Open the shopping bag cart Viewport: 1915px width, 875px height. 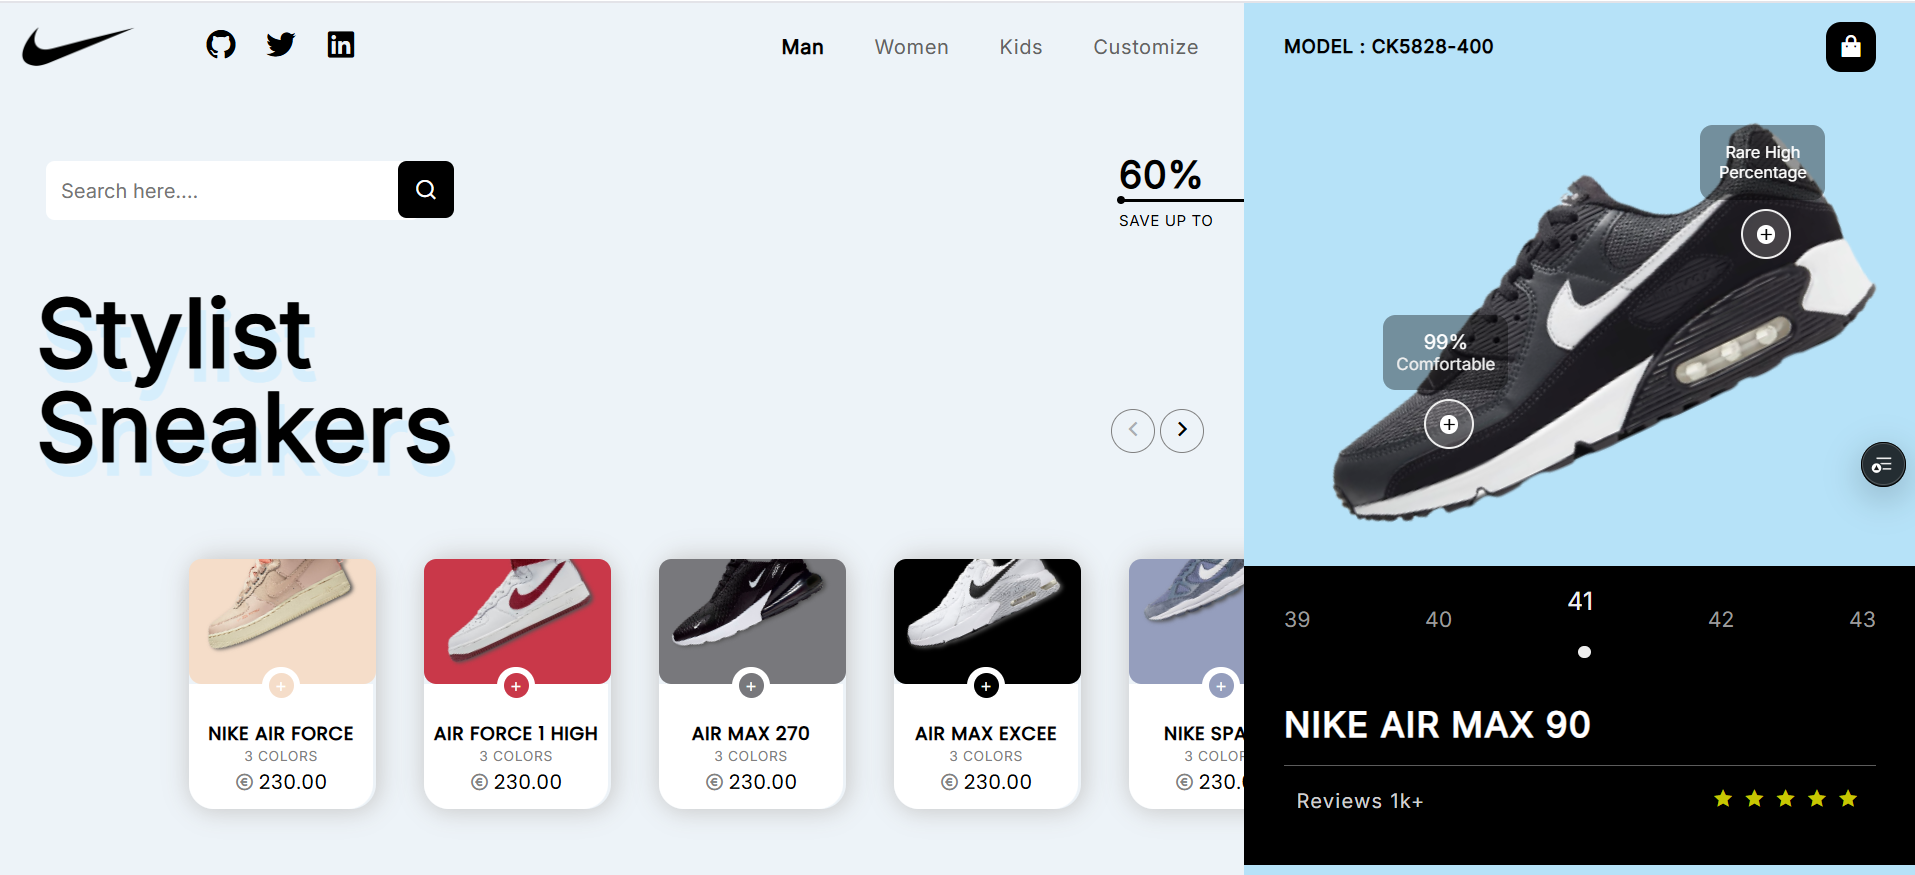[x=1850, y=47]
